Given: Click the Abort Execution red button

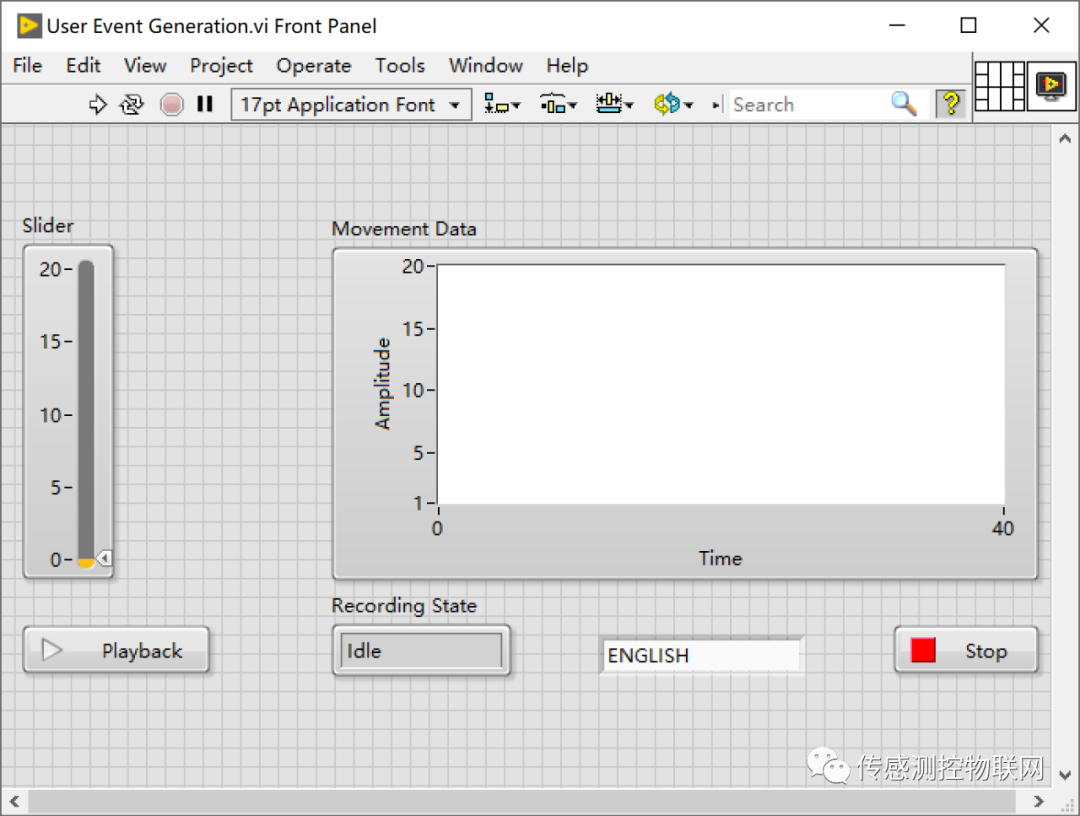Looking at the screenshot, I should tap(172, 105).
